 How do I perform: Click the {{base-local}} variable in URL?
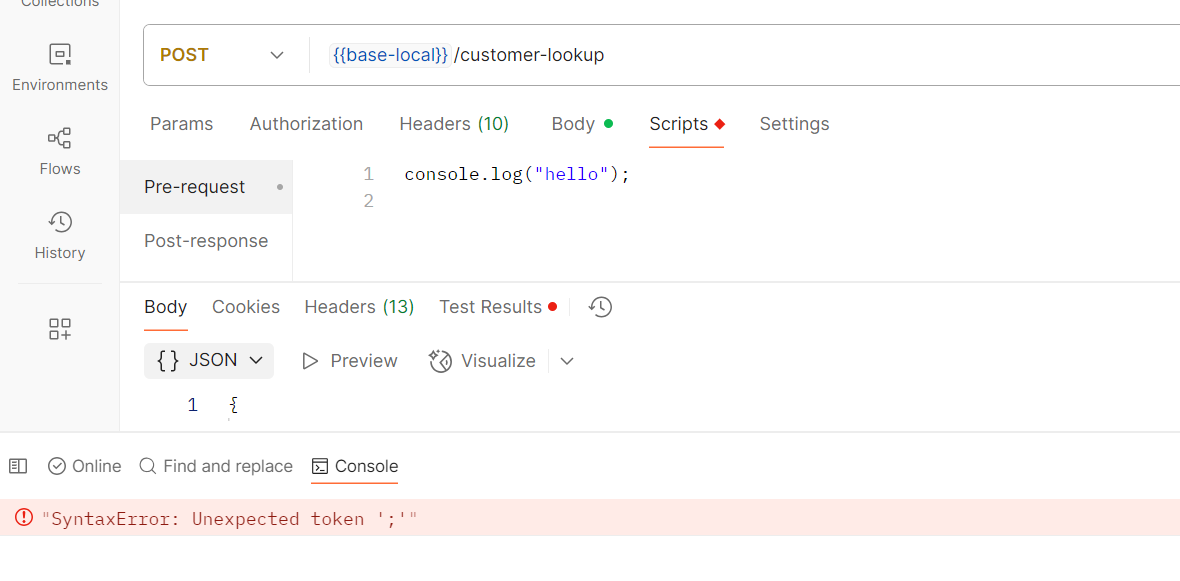[x=389, y=55]
